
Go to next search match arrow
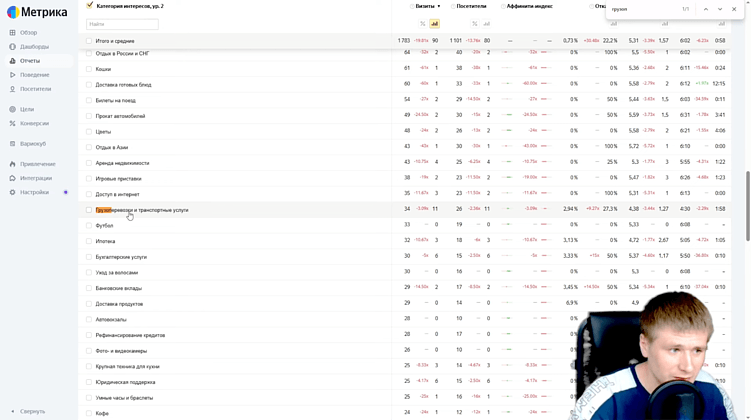[720, 9]
